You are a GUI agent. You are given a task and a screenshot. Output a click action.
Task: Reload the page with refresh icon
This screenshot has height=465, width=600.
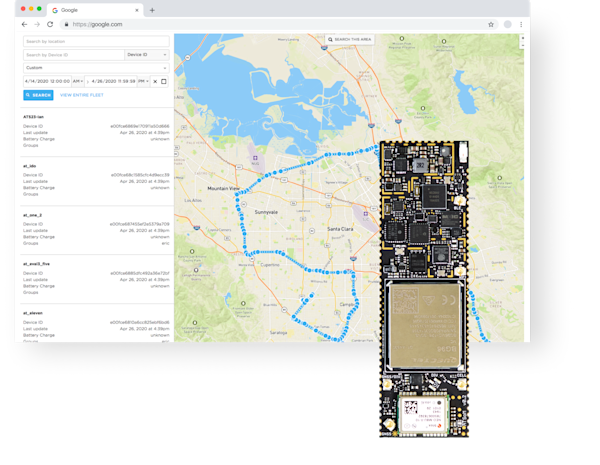(50, 24)
